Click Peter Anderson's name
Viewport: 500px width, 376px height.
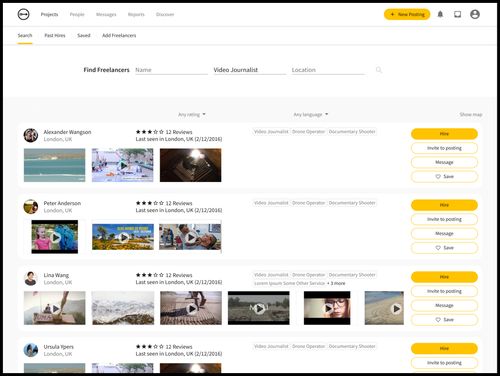click(62, 203)
